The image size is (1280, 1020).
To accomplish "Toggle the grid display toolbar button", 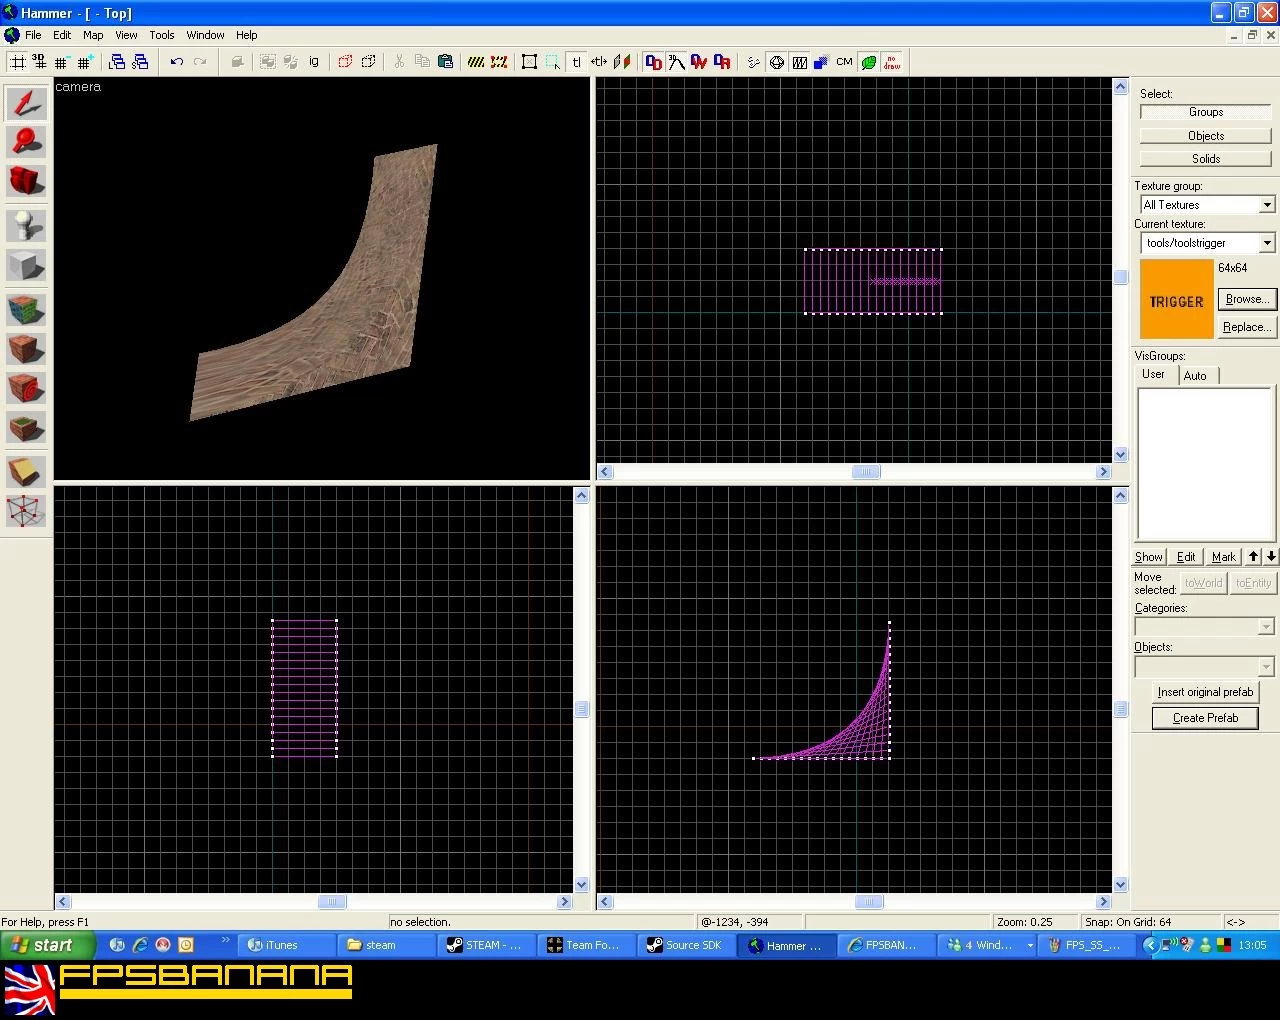I will 17,62.
